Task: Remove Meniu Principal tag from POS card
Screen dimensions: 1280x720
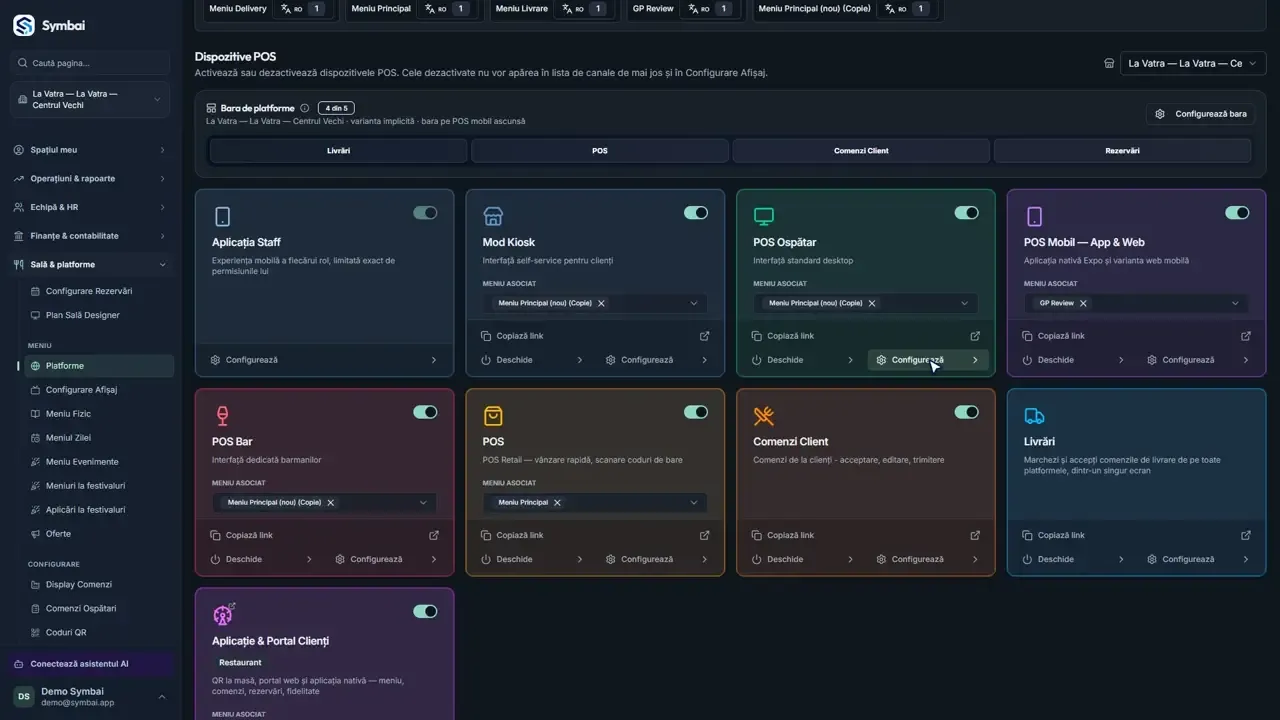Action: tap(557, 502)
